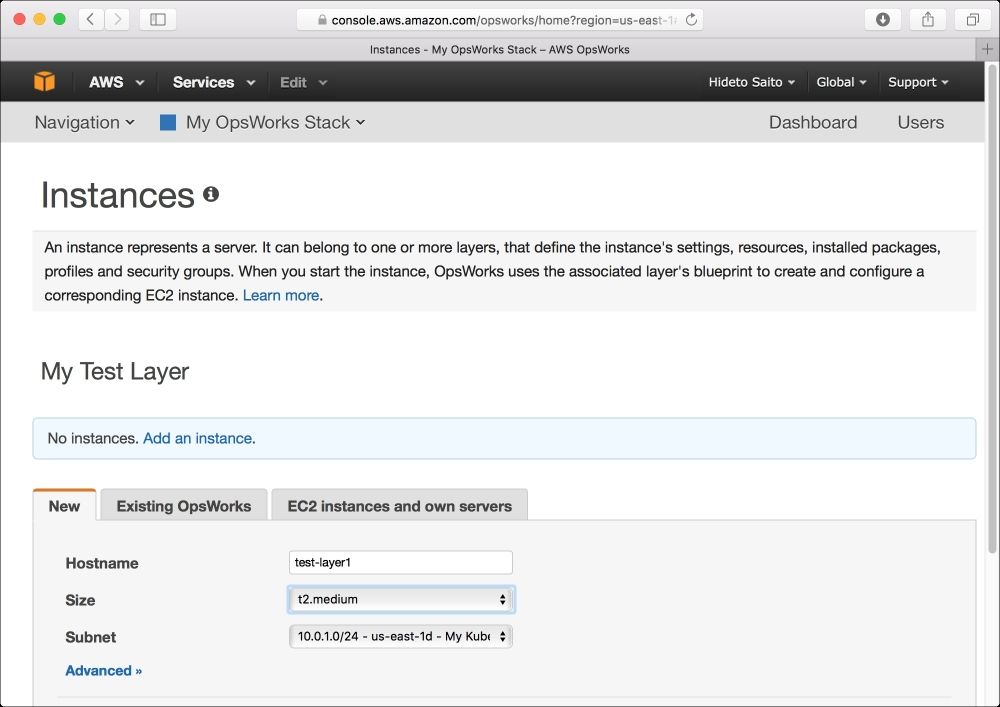Open the Users link
Viewport: 1000px width, 707px height.
coord(920,122)
